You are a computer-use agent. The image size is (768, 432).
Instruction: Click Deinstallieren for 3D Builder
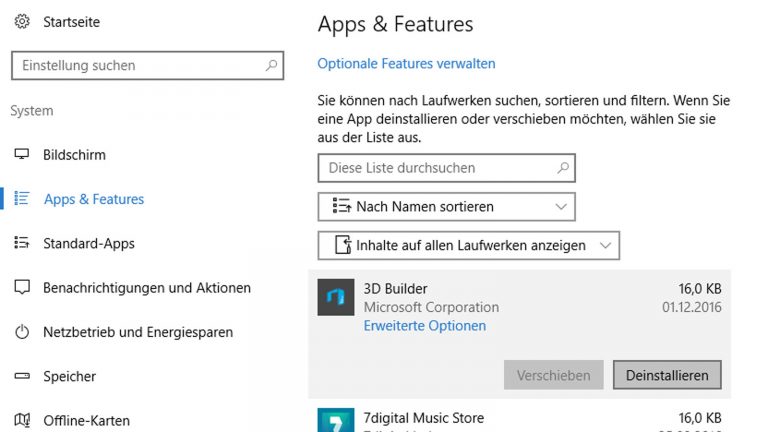point(667,375)
